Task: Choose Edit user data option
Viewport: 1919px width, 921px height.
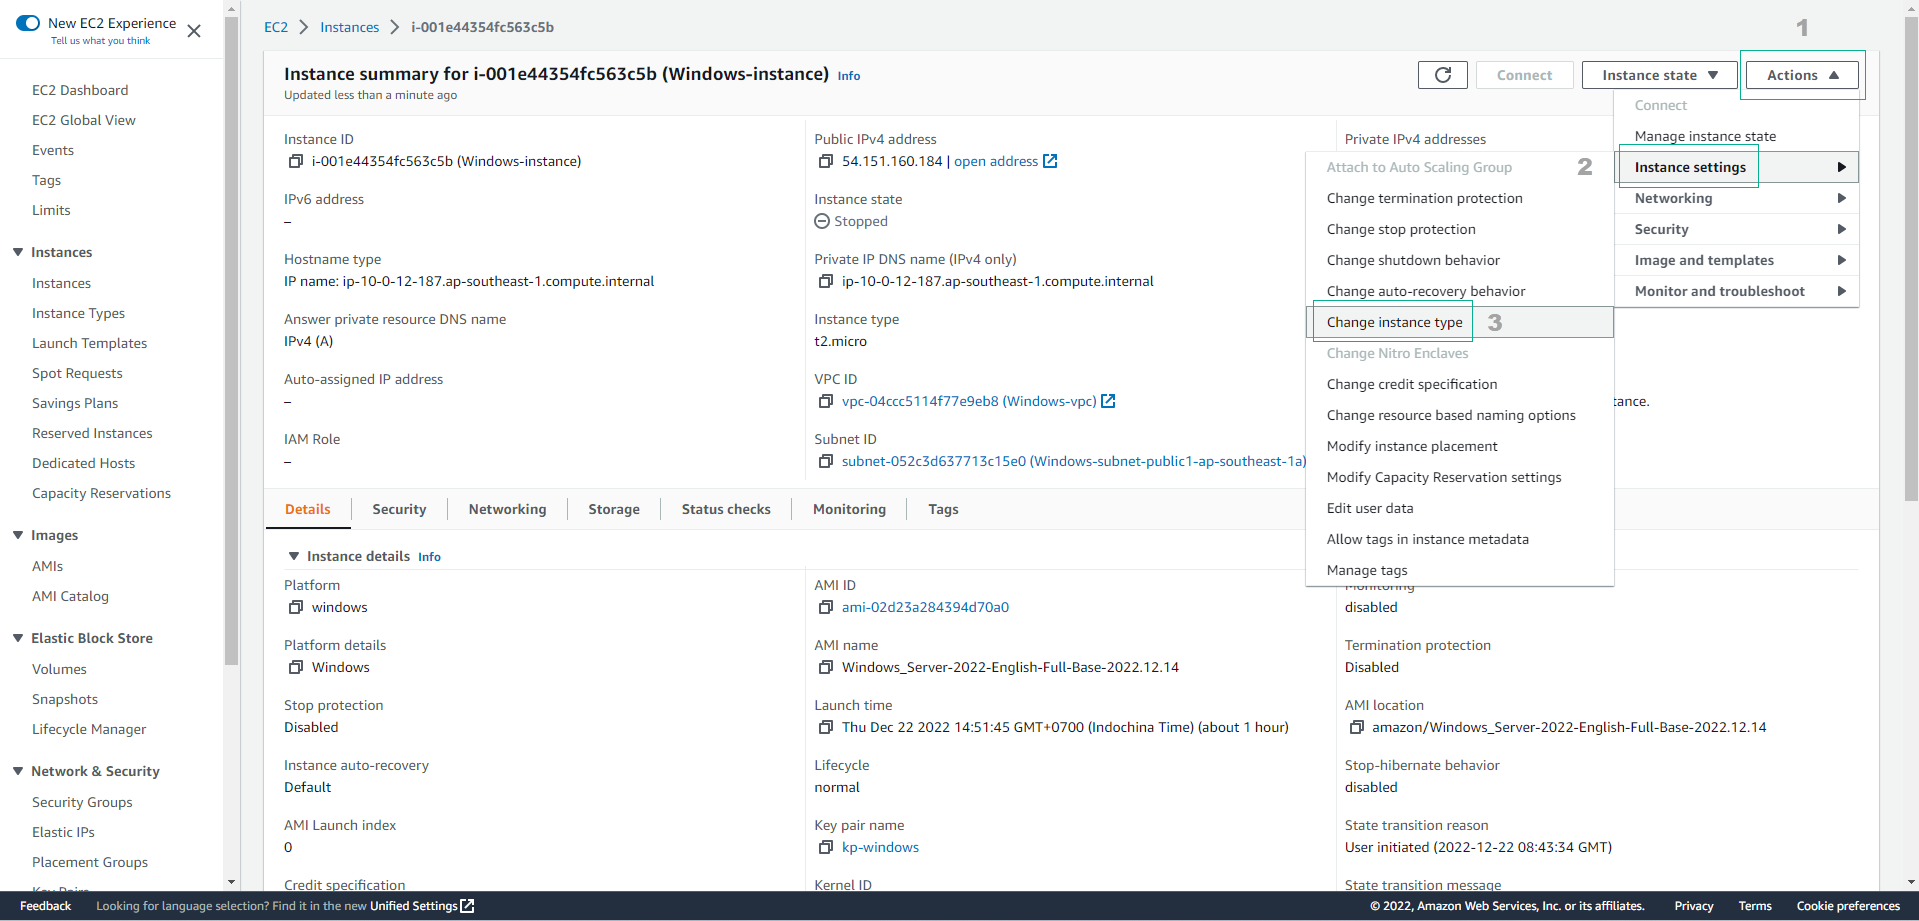Action: 1460,508
